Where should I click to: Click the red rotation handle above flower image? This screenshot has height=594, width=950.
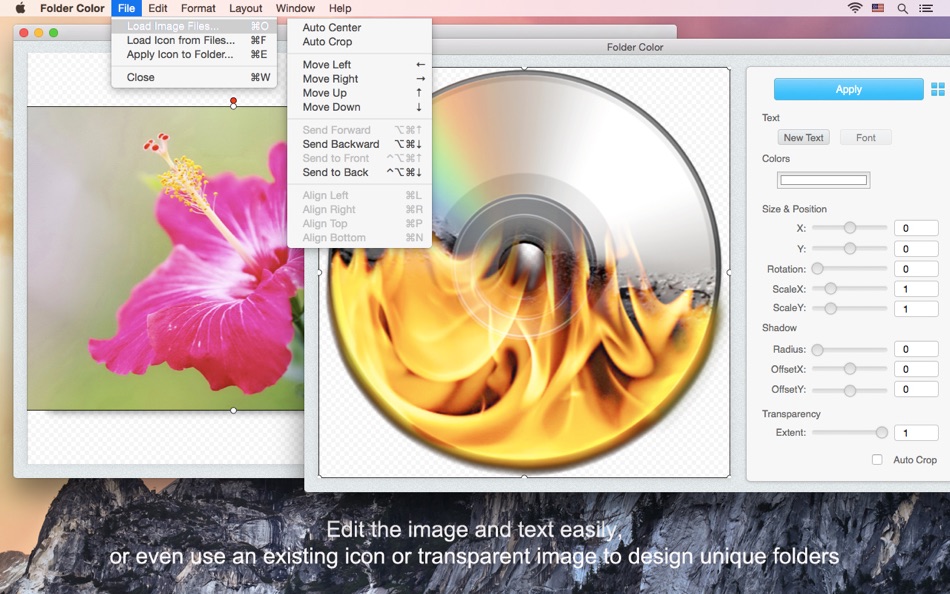(x=233, y=101)
